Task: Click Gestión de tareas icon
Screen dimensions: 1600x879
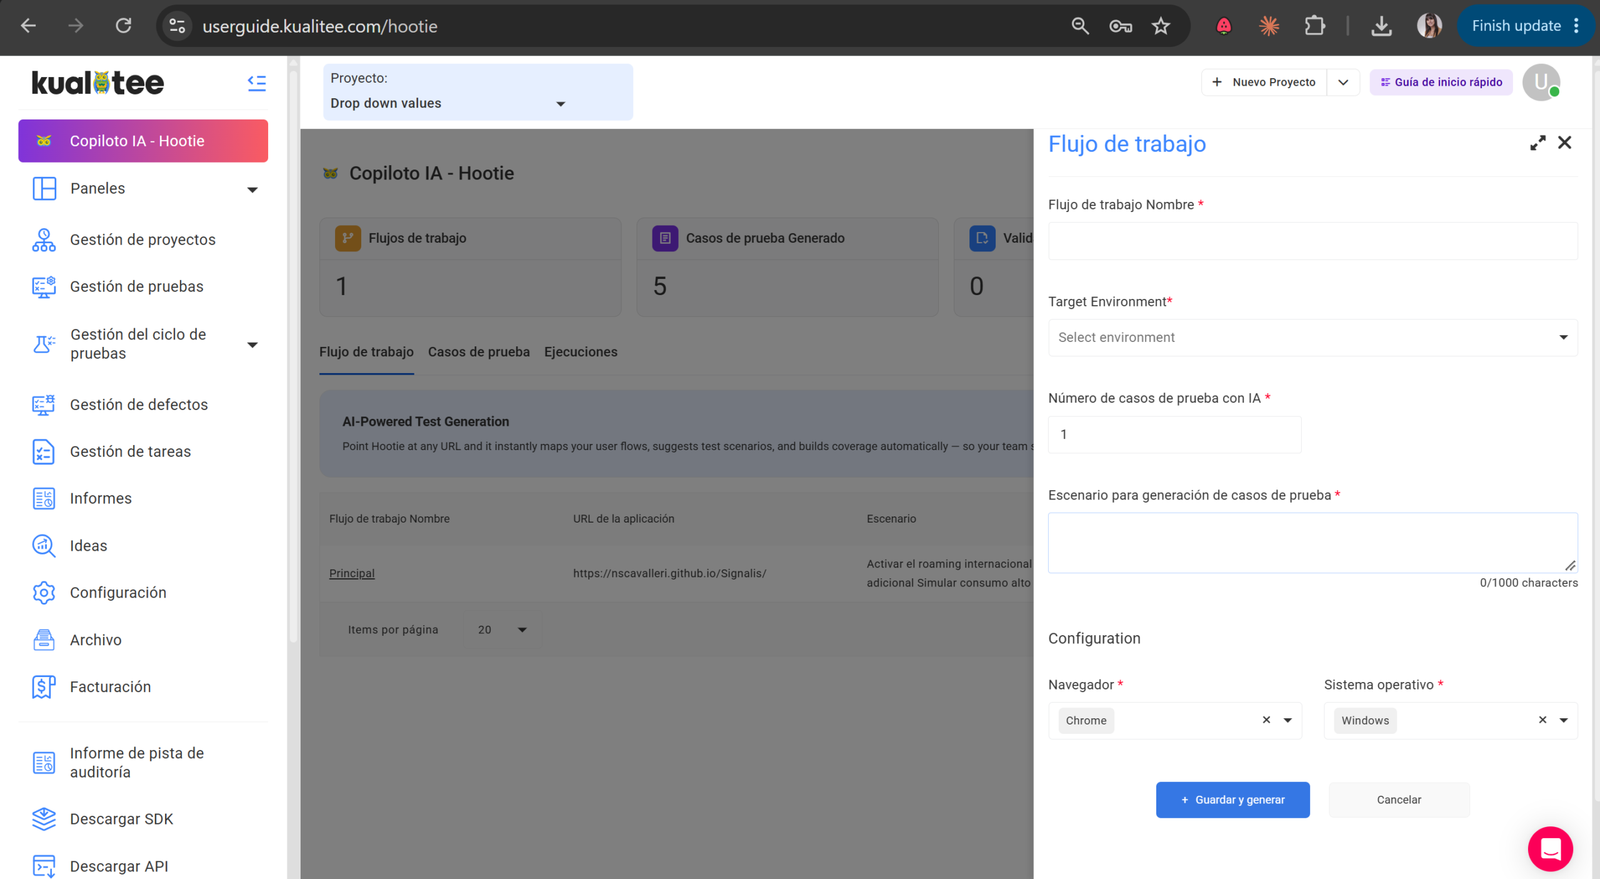Action: point(44,452)
